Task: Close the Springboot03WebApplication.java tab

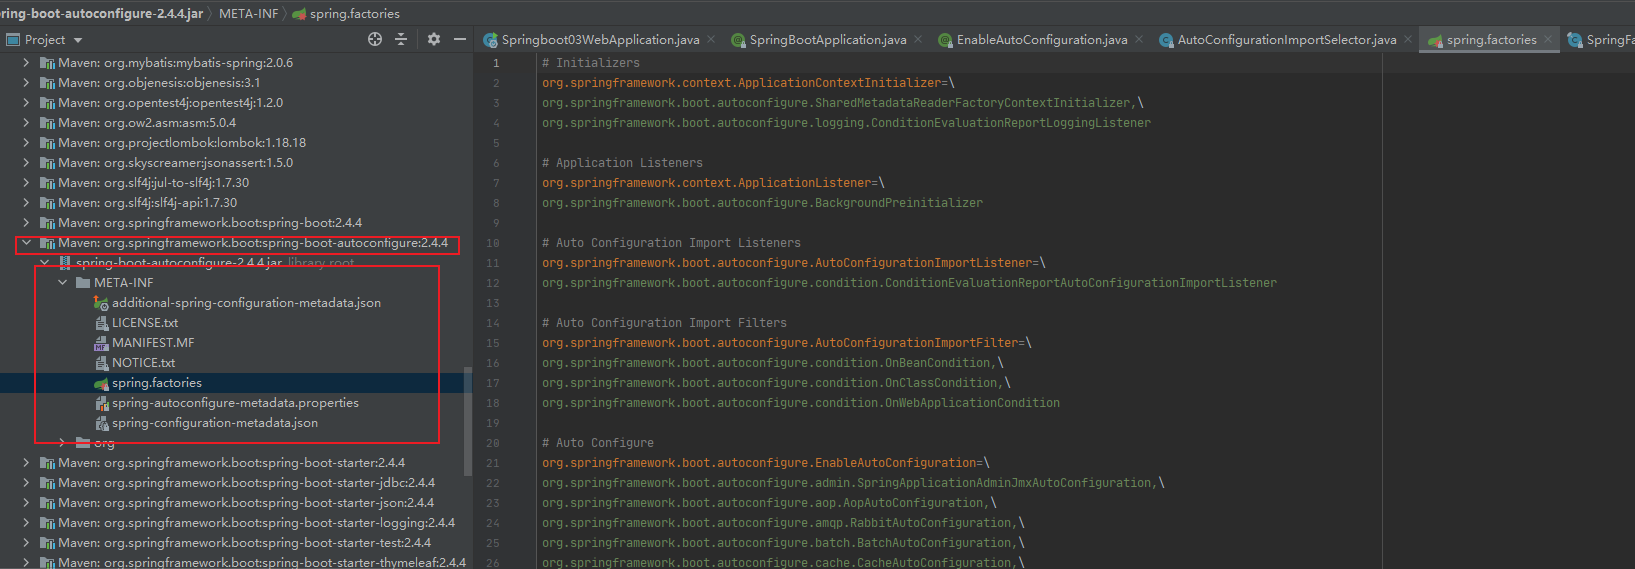Action: pyautogui.click(x=711, y=39)
